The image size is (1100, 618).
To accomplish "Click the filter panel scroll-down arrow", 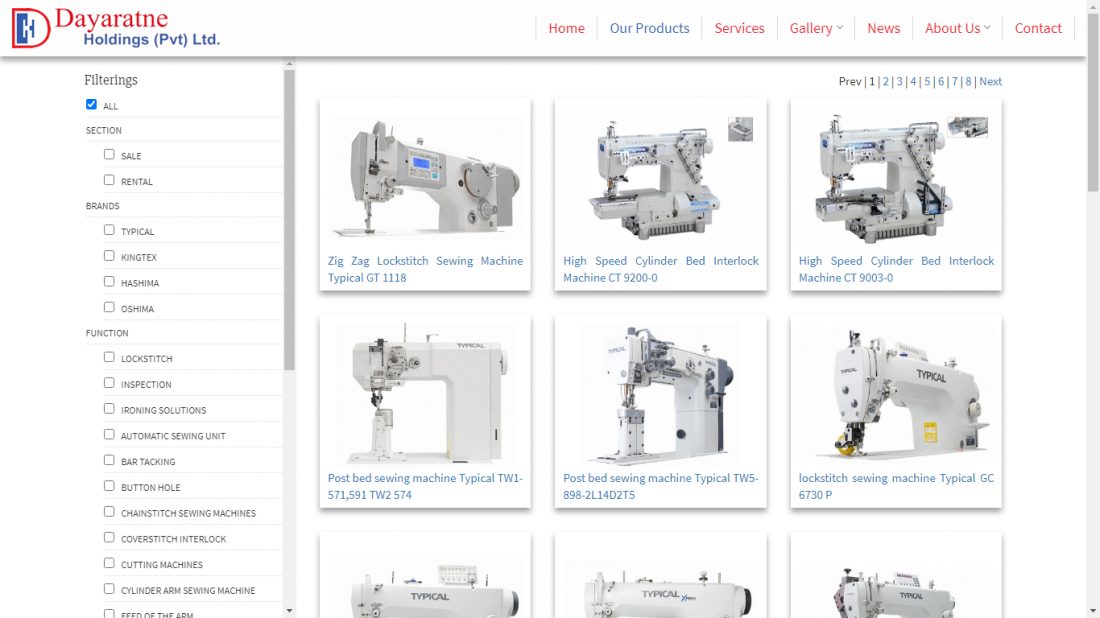I will click(289, 611).
